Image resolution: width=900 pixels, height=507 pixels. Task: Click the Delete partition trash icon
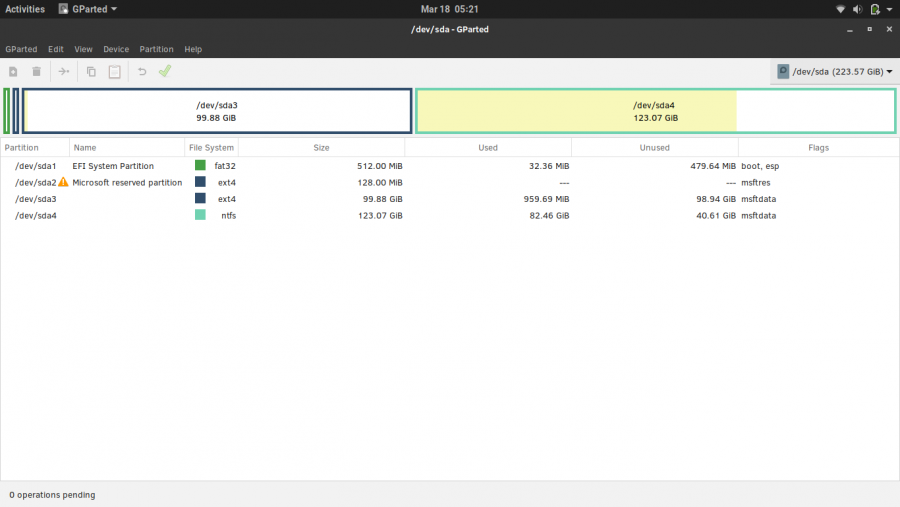tap(37, 72)
